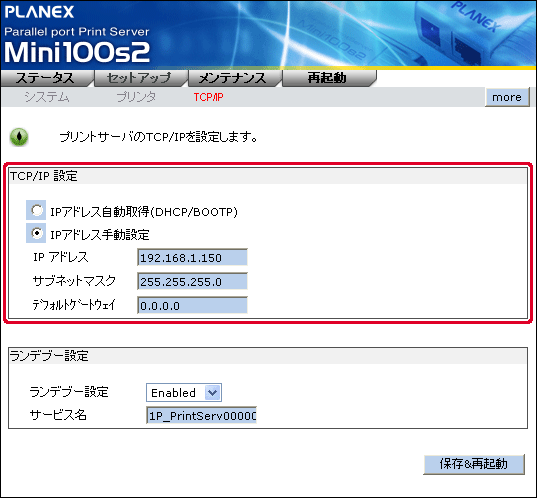Viewport: 537px width, 498px height.
Task: Click the 保存&再起動 button
Action: coord(474,464)
